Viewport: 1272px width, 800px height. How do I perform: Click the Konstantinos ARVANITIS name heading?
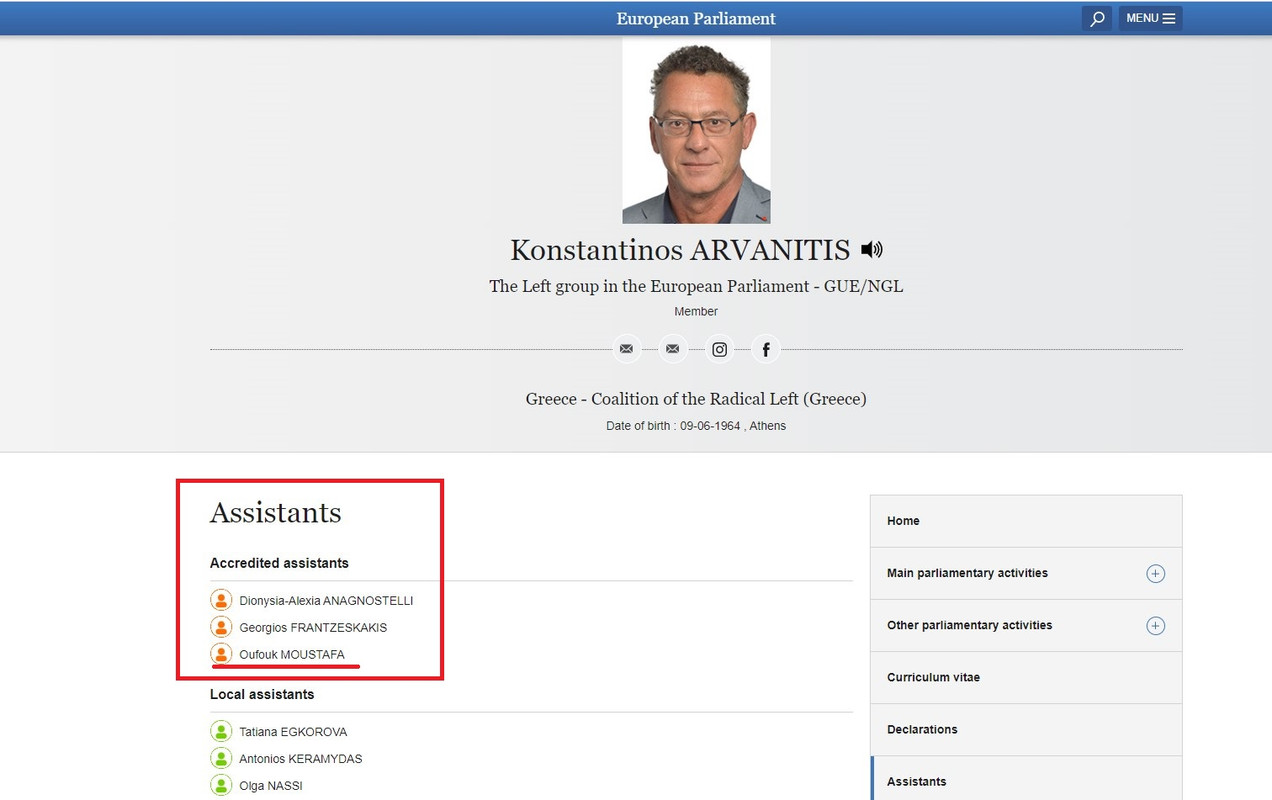(x=680, y=249)
